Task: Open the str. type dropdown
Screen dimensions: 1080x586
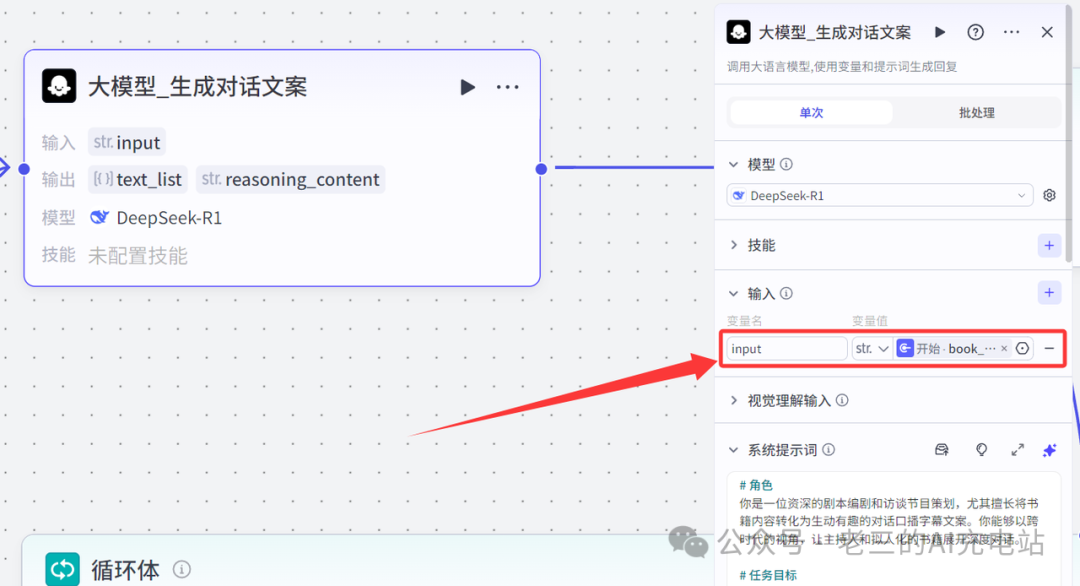Action: click(x=871, y=348)
